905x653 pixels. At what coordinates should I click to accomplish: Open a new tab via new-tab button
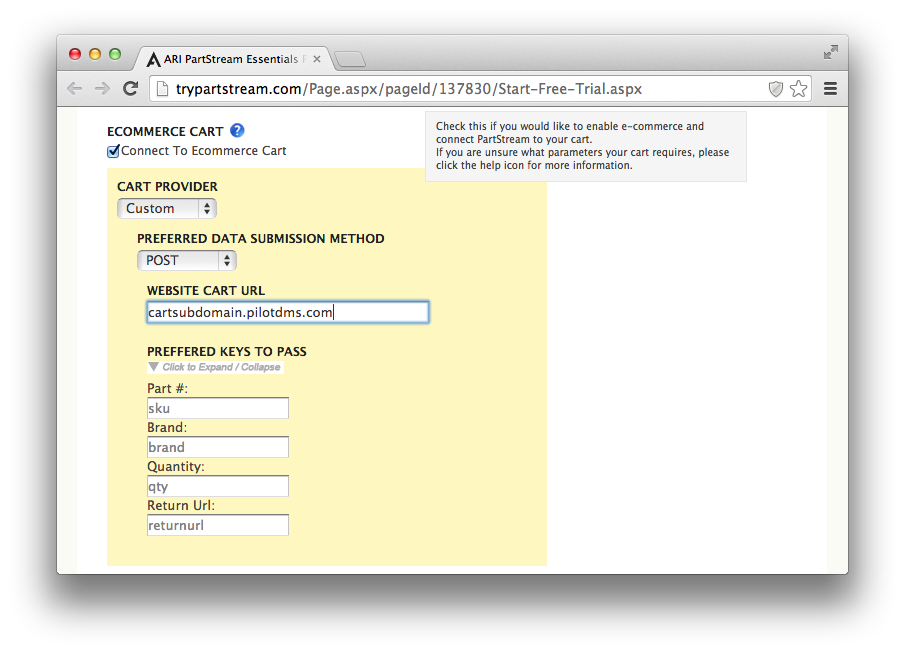click(x=350, y=60)
